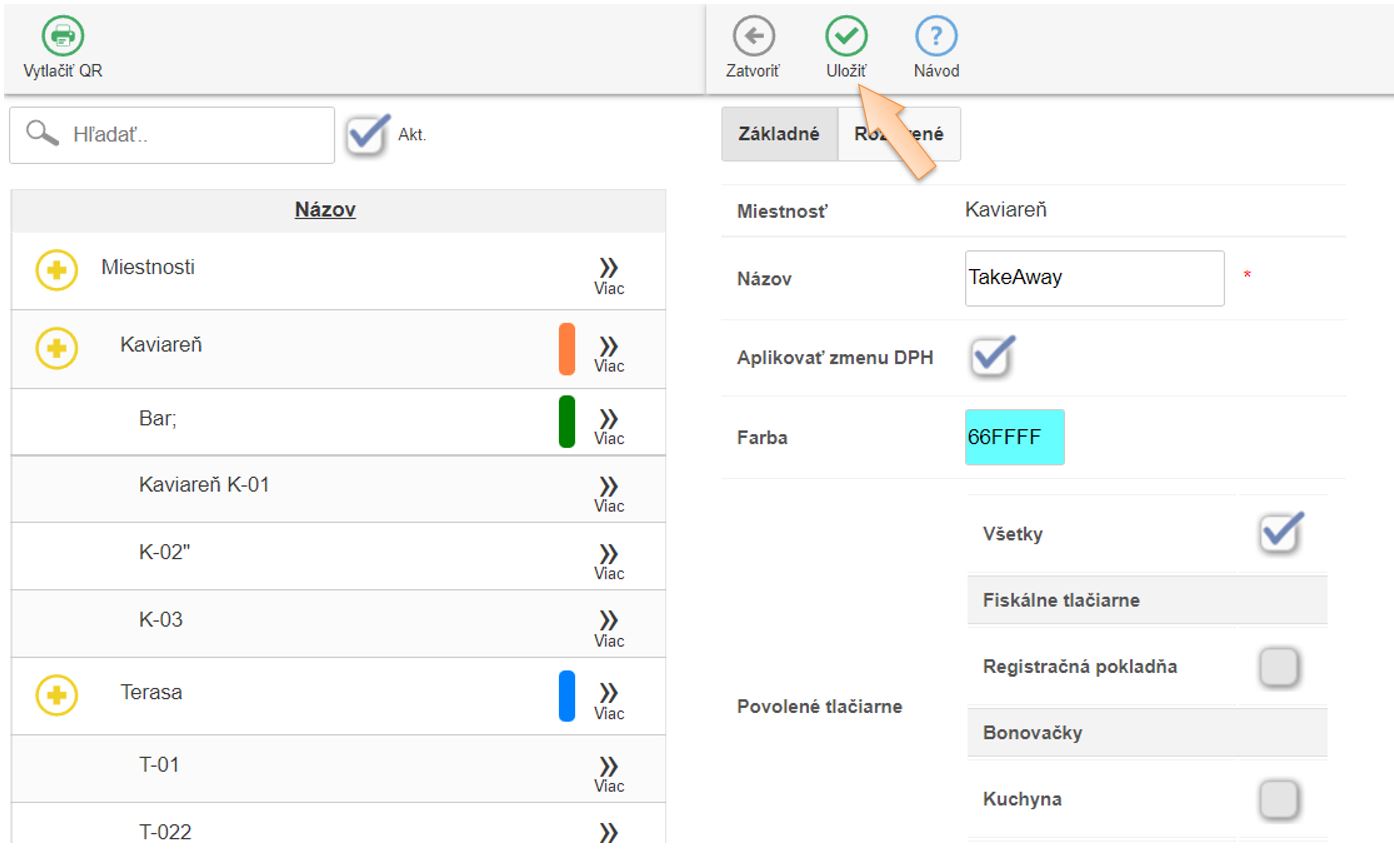Click the Názov input field with TakeAway
The width and height of the screenshot is (1394, 863).
[1094, 278]
